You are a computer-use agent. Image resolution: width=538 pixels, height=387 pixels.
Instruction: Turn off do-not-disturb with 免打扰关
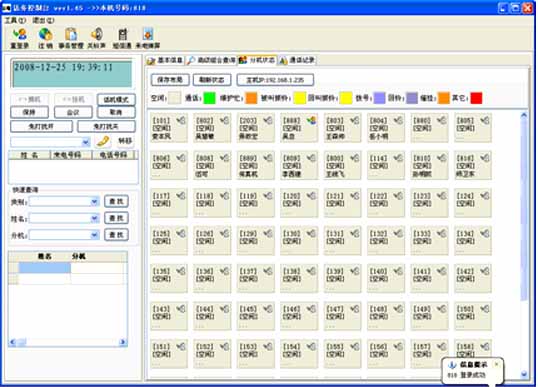[106, 127]
